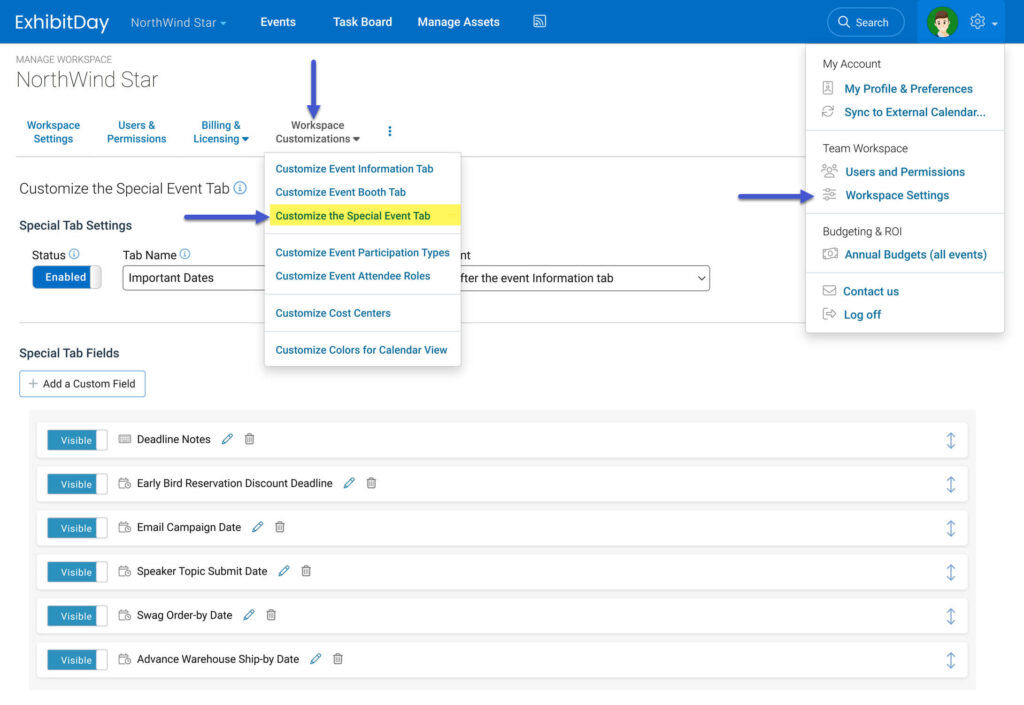Click reorder arrows for Swag Order-by Date

click(x=950, y=616)
